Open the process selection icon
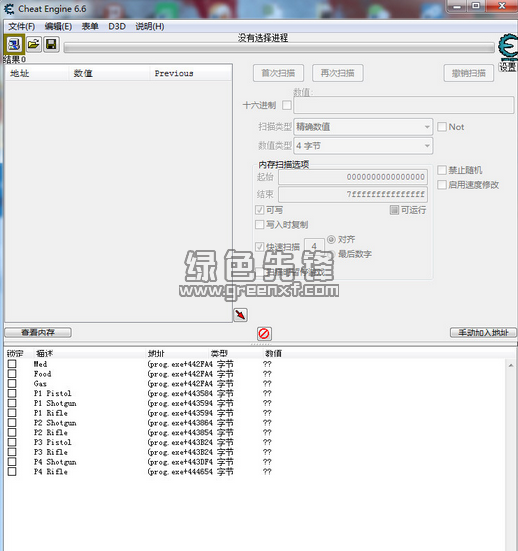Image resolution: width=518 pixels, height=551 pixels. tap(14, 44)
